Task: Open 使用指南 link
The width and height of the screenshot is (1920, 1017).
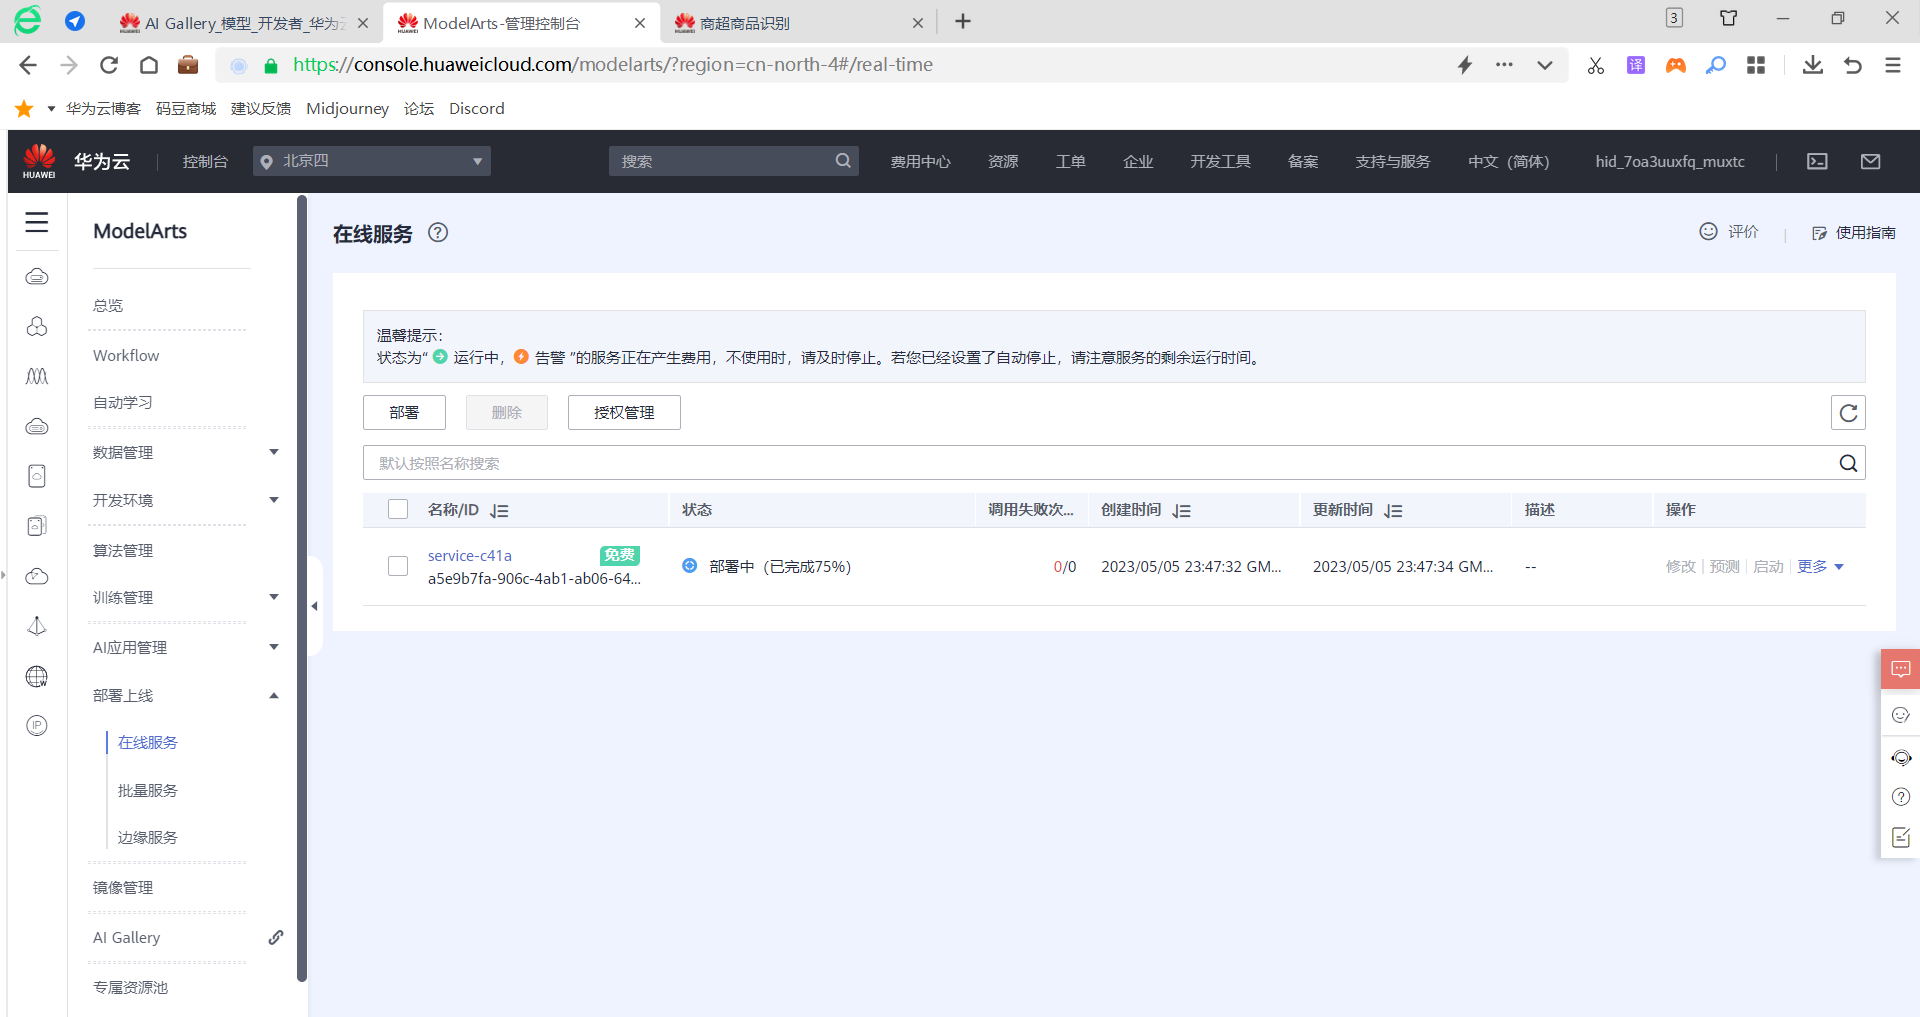Action: click(x=1853, y=232)
